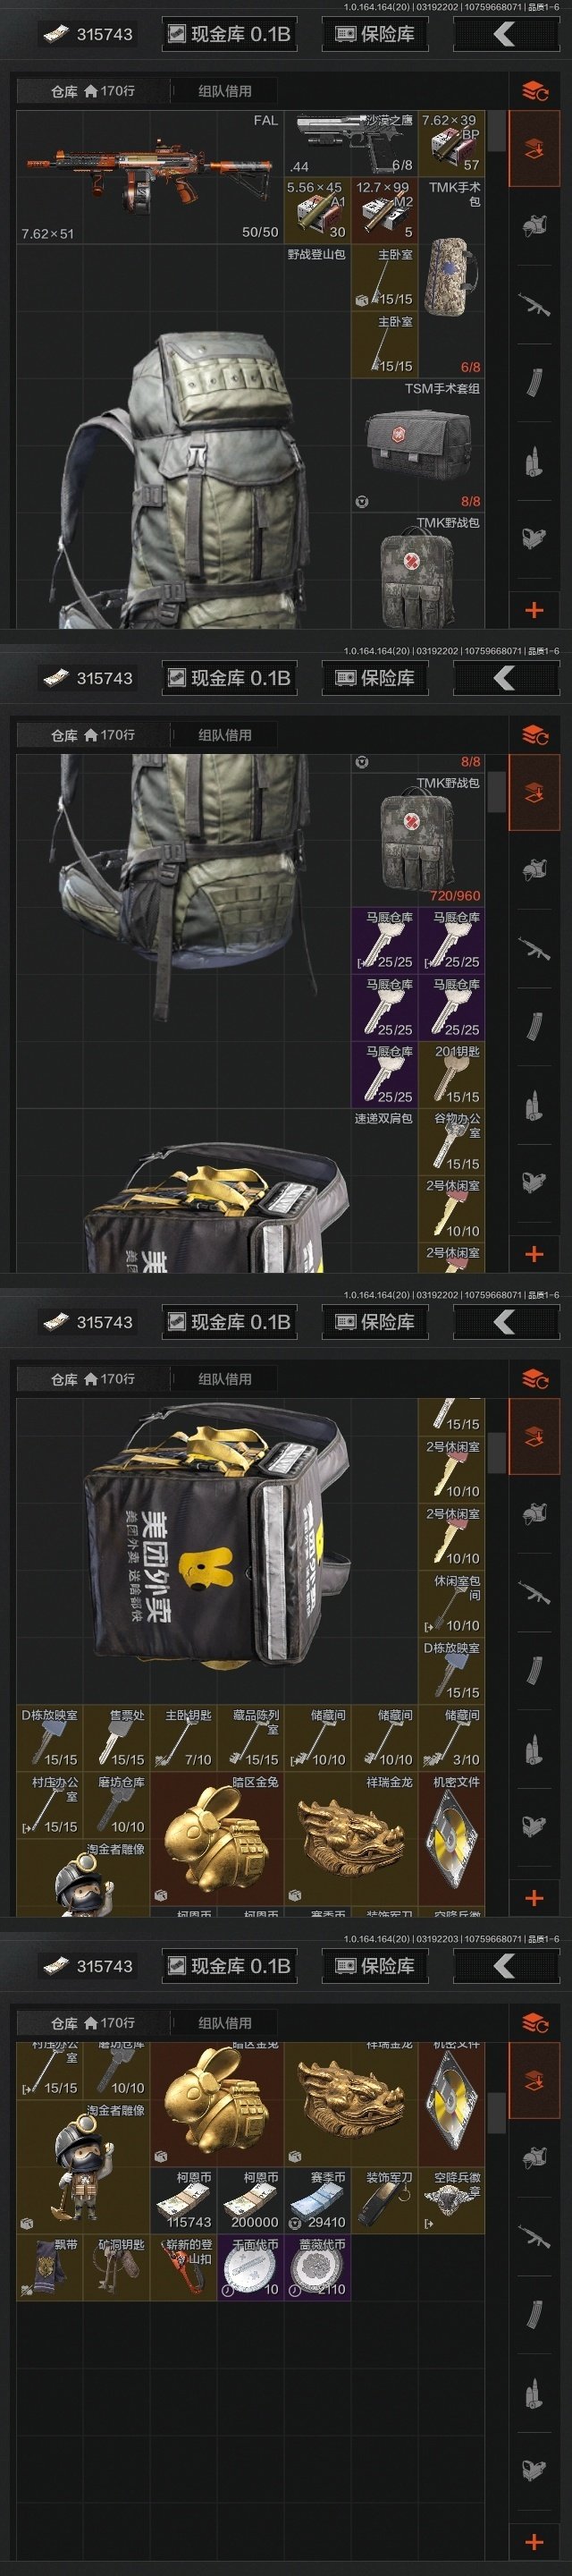The height and width of the screenshot is (2576, 572).
Task: Choose the 主卧钥匙 key showing 7/10
Action: [183, 1738]
